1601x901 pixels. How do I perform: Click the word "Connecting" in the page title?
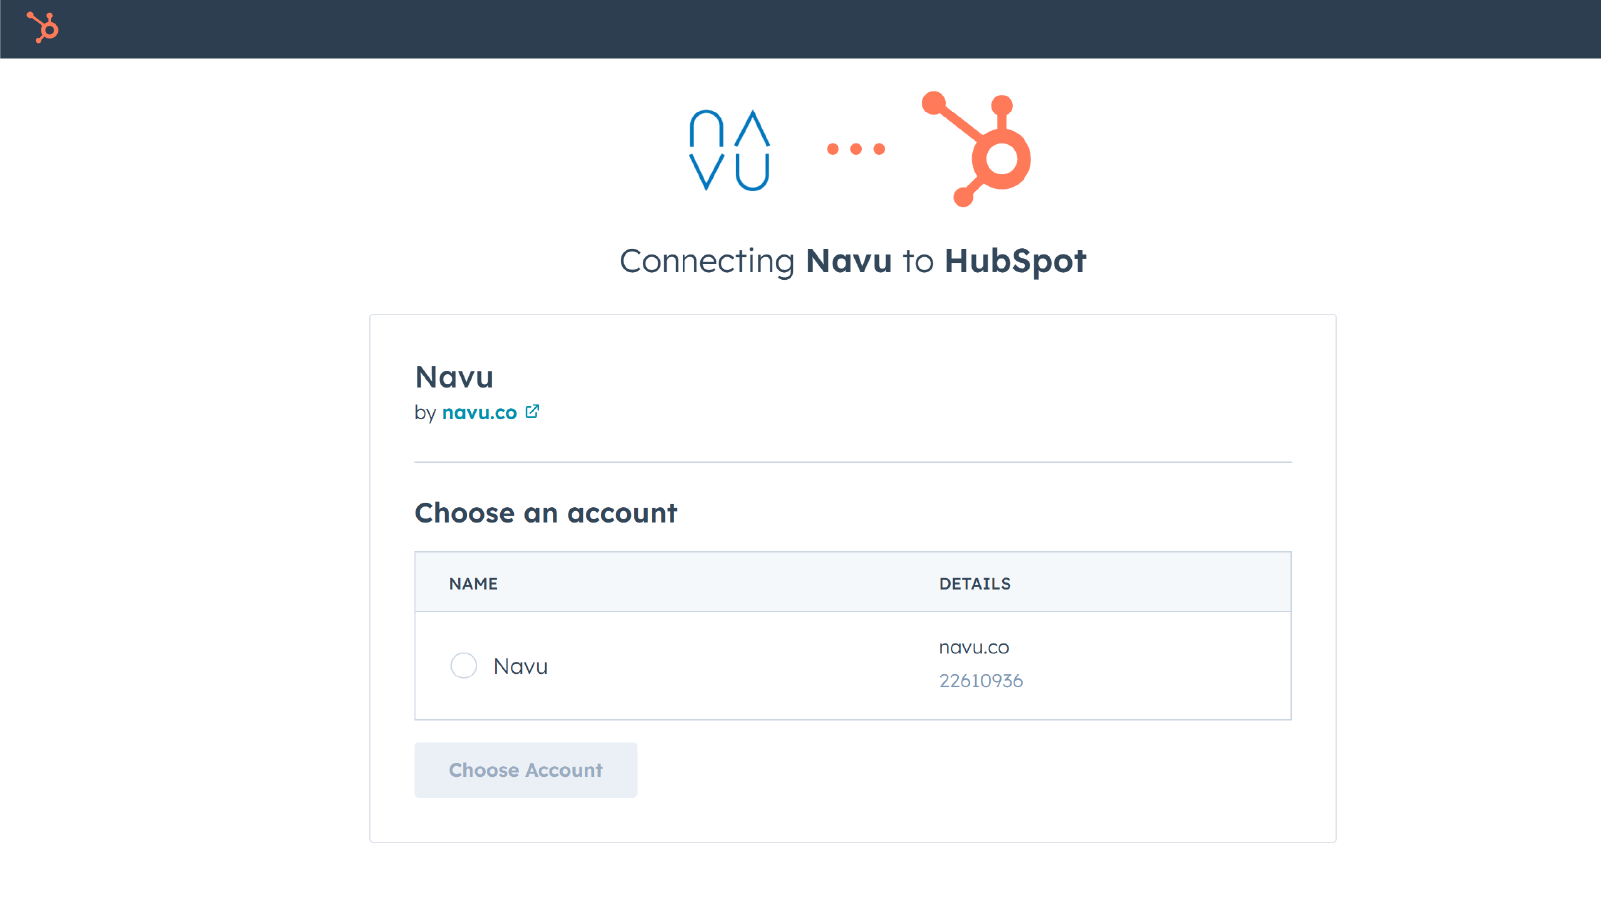pyautogui.click(x=706, y=261)
